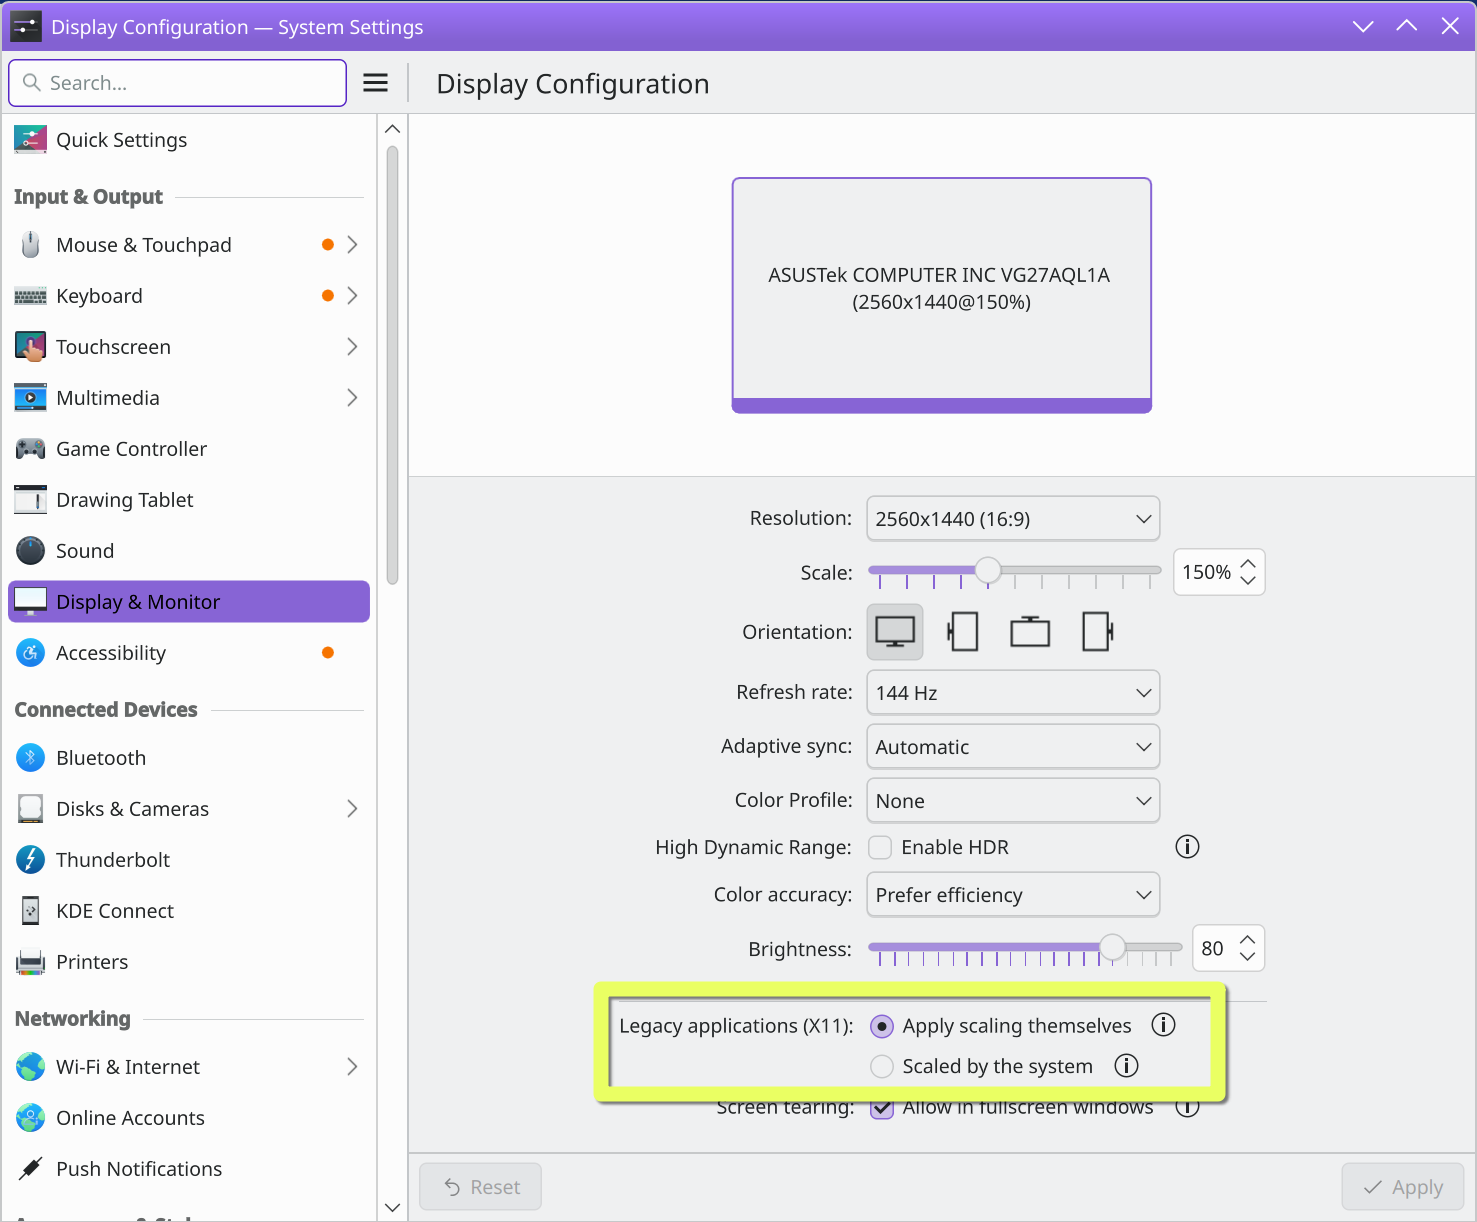
Task: Select Apply scaling themselves radio button
Action: coord(882,1026)
